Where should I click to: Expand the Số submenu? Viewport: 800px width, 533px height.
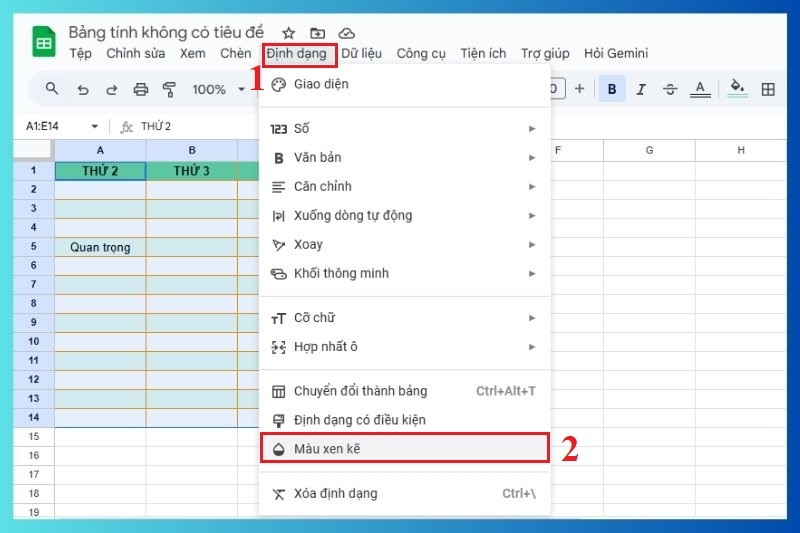pos(405,129)
